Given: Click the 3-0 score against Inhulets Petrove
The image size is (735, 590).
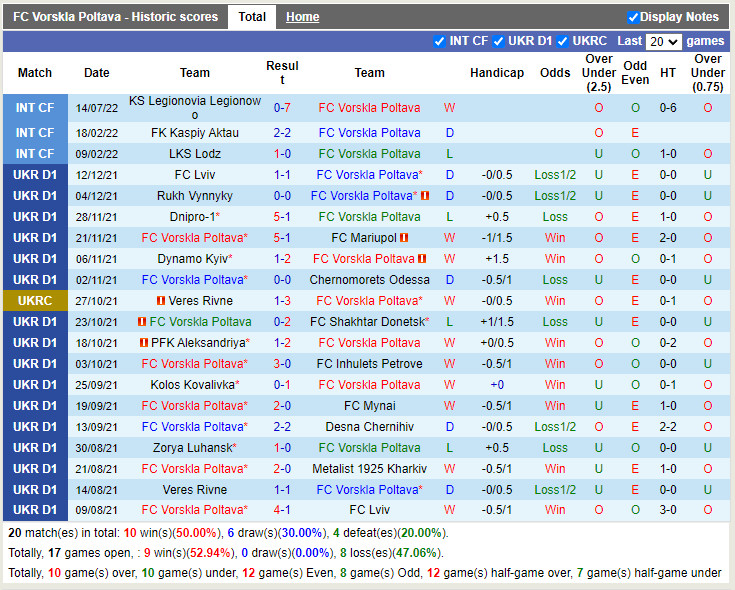Looking at the screenshot, I should pos(282,364).
